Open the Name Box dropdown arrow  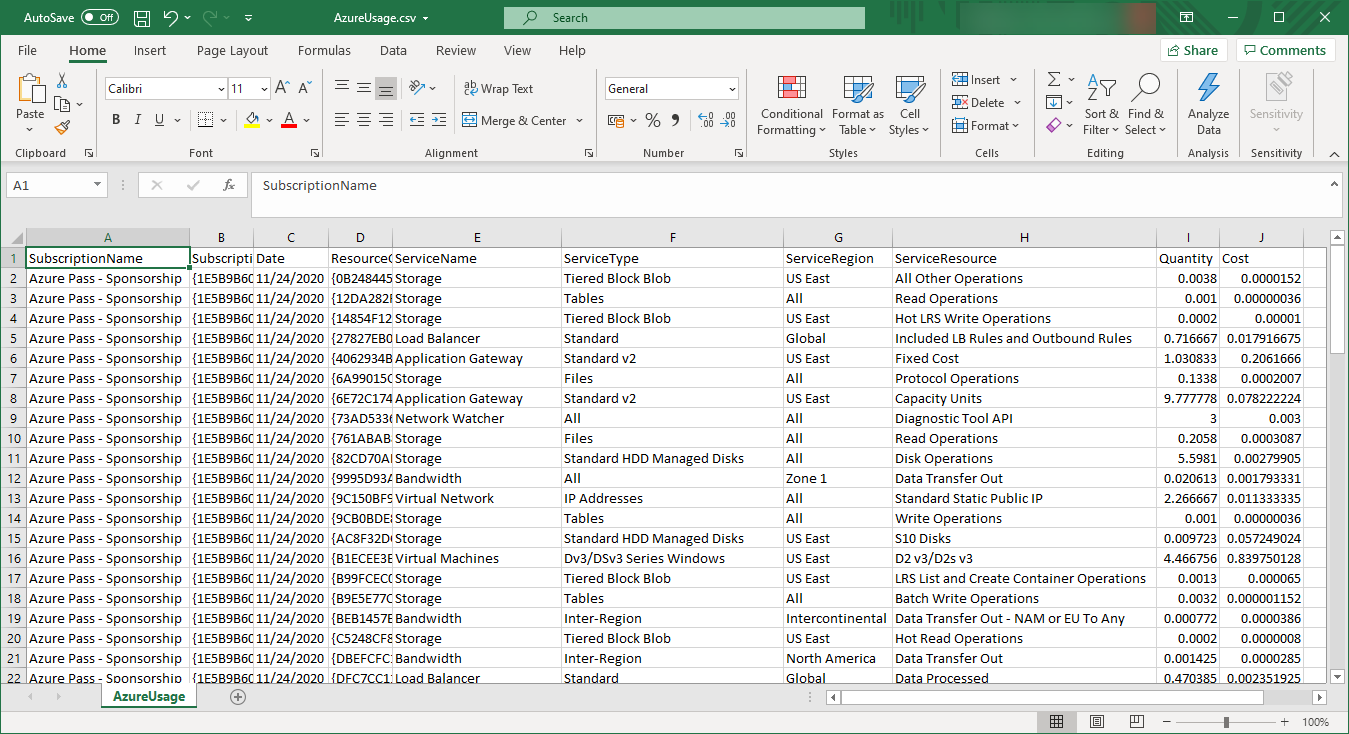pyautogui.click(x=97, y=185)
